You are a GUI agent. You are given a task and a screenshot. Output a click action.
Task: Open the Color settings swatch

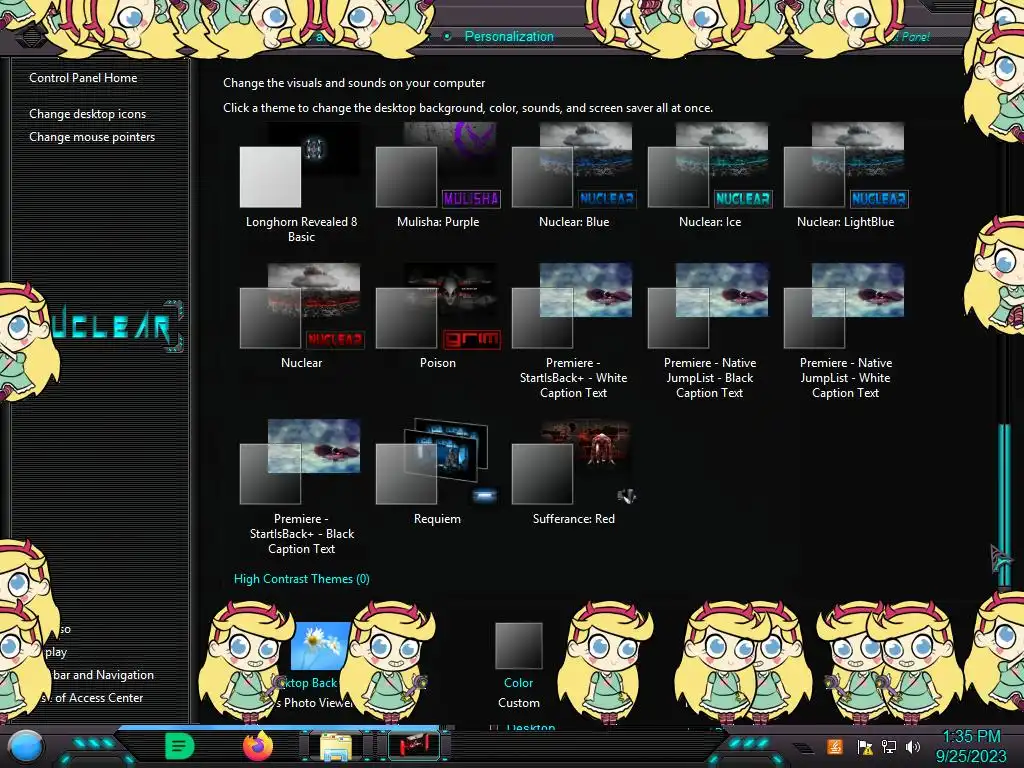[519, 646]
